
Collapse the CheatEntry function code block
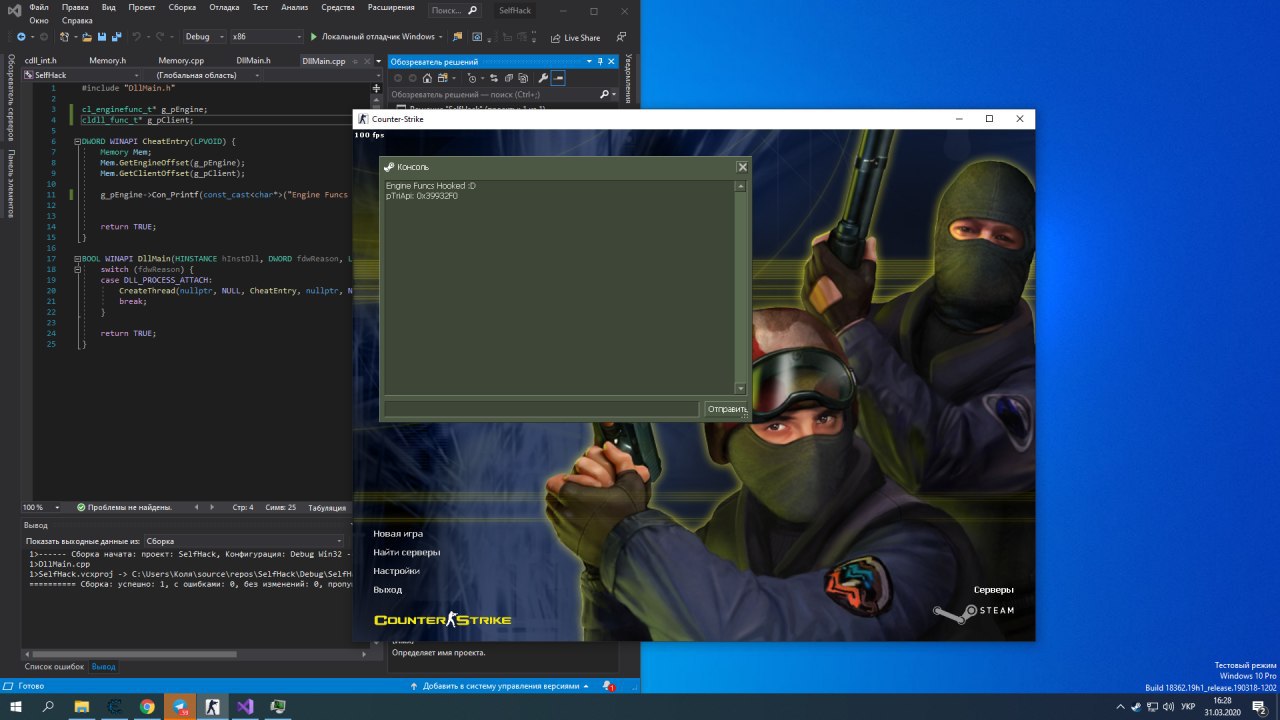[78, 141]
